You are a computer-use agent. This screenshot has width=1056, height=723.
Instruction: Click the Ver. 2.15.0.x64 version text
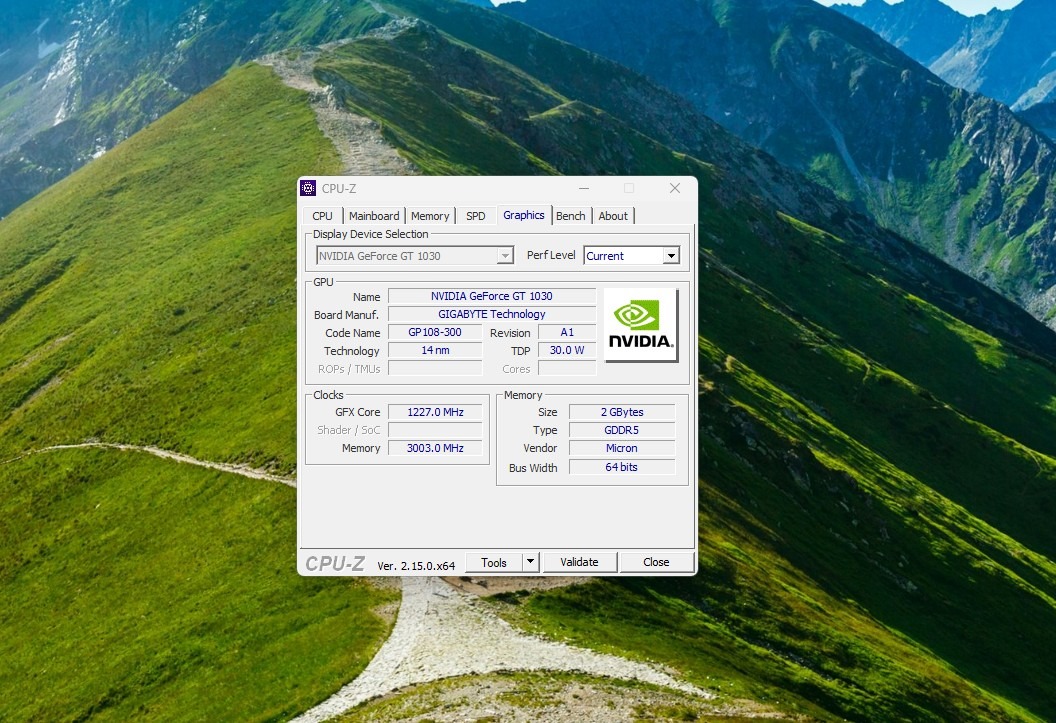[x=416, y=566]
